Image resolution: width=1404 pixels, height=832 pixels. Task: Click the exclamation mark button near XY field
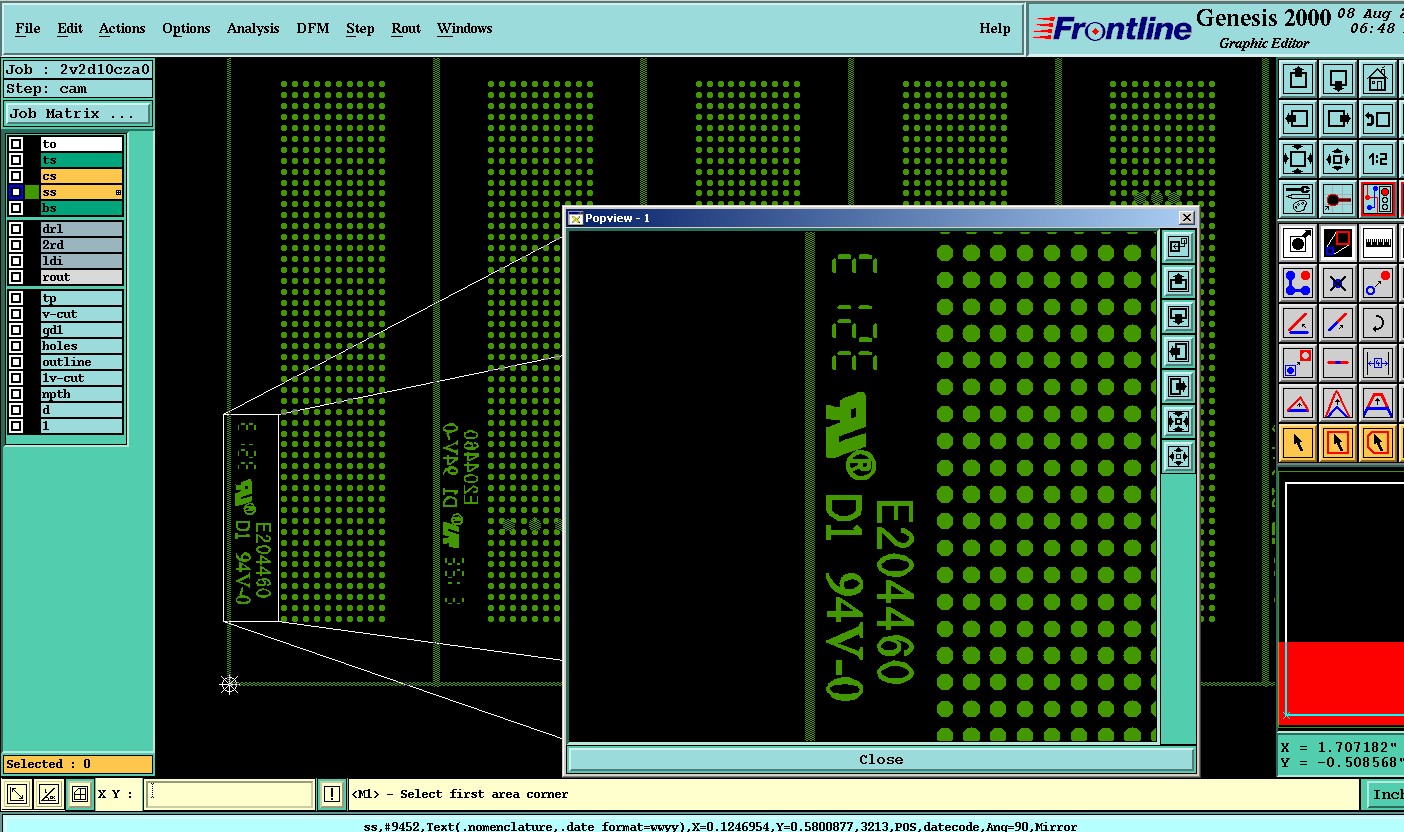pos(332,795)
